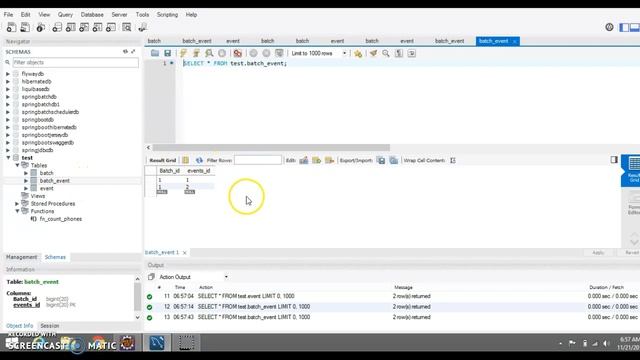Close the active batch_event query tab
Viewport: 640px width, 360px height.
tap(515, 41)
